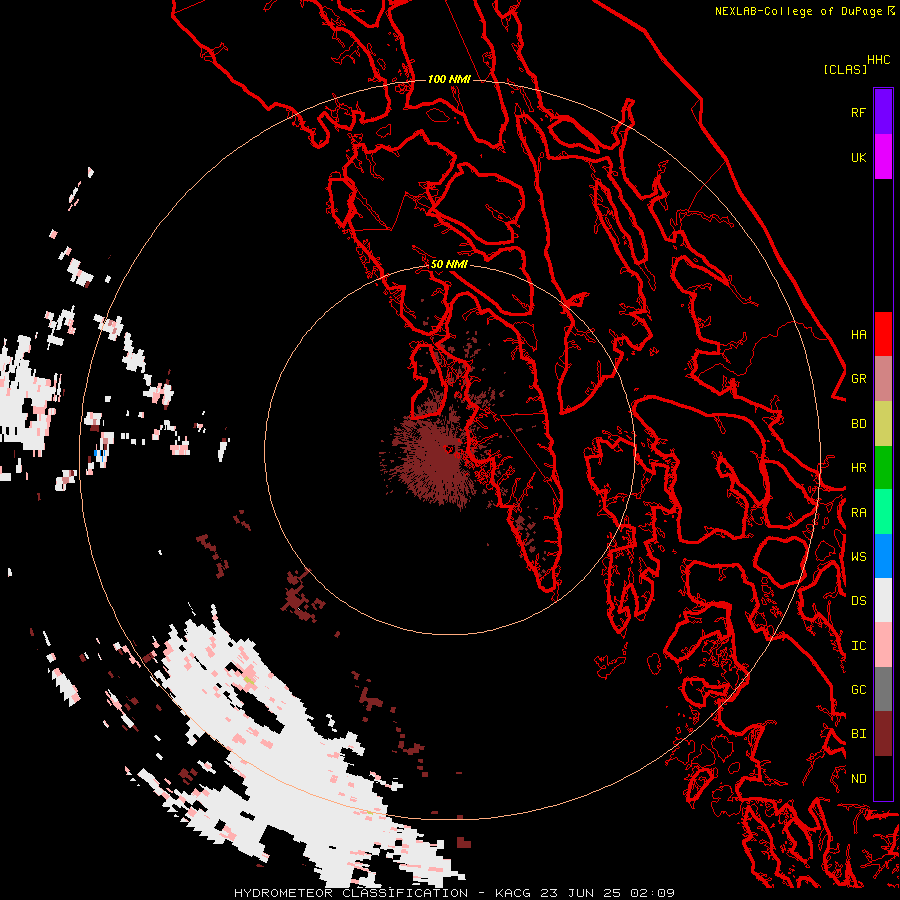The image size is (900, 900).
Task: Click the WS blue legend swatch
Action: [x=883, y=556]
